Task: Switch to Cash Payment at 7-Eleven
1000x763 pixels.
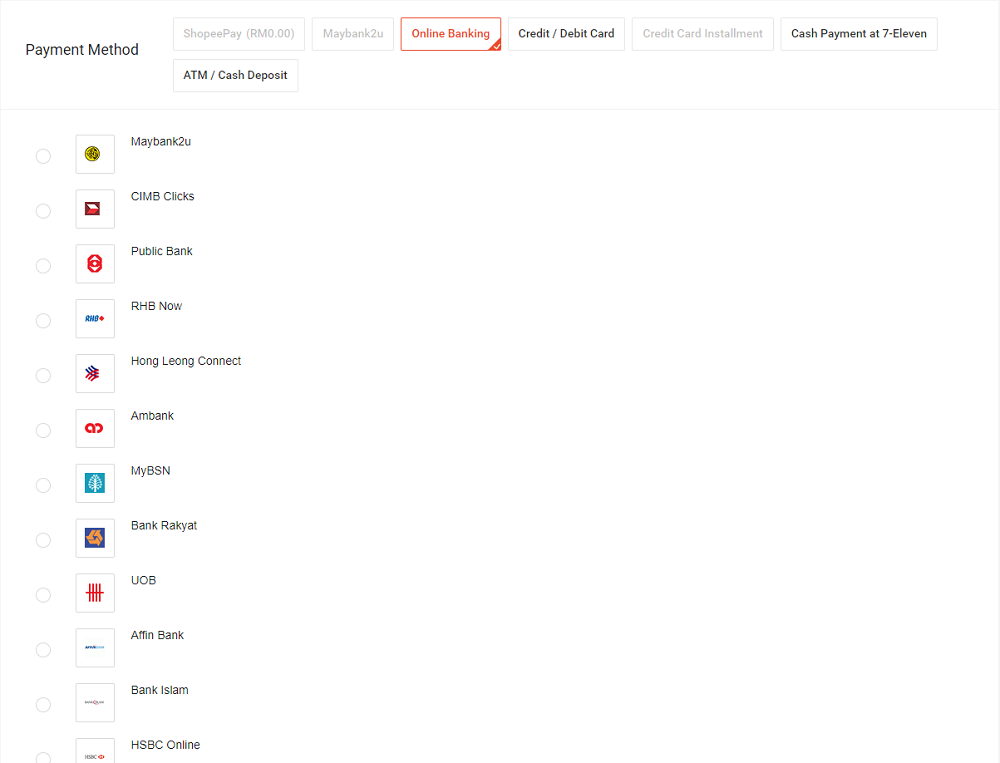Action: click(859, 34)
